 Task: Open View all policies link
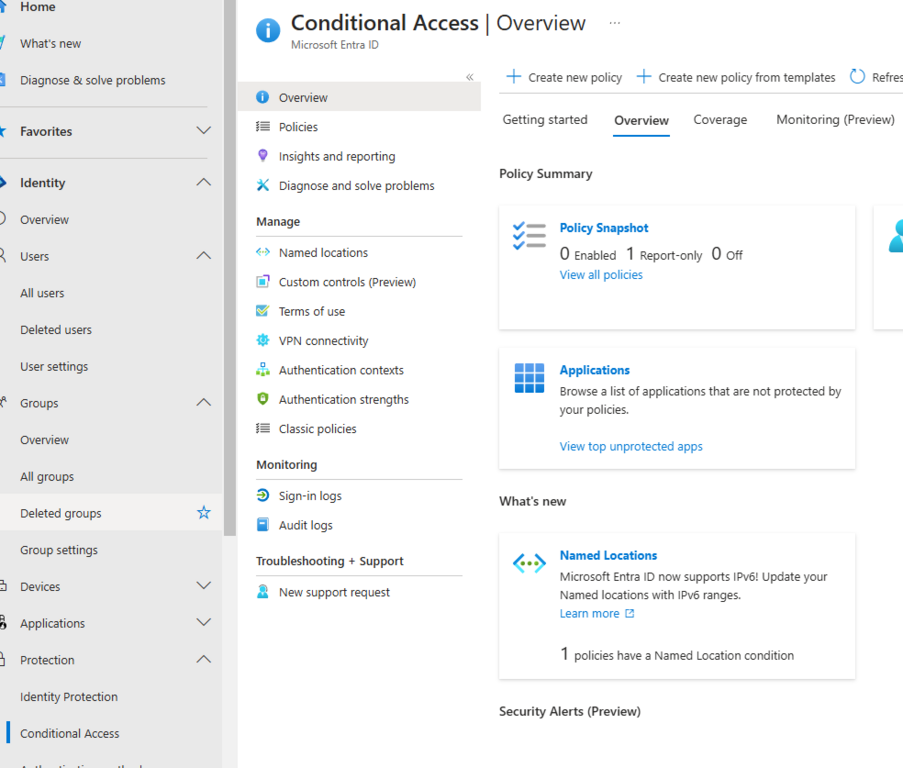[601, 275]
